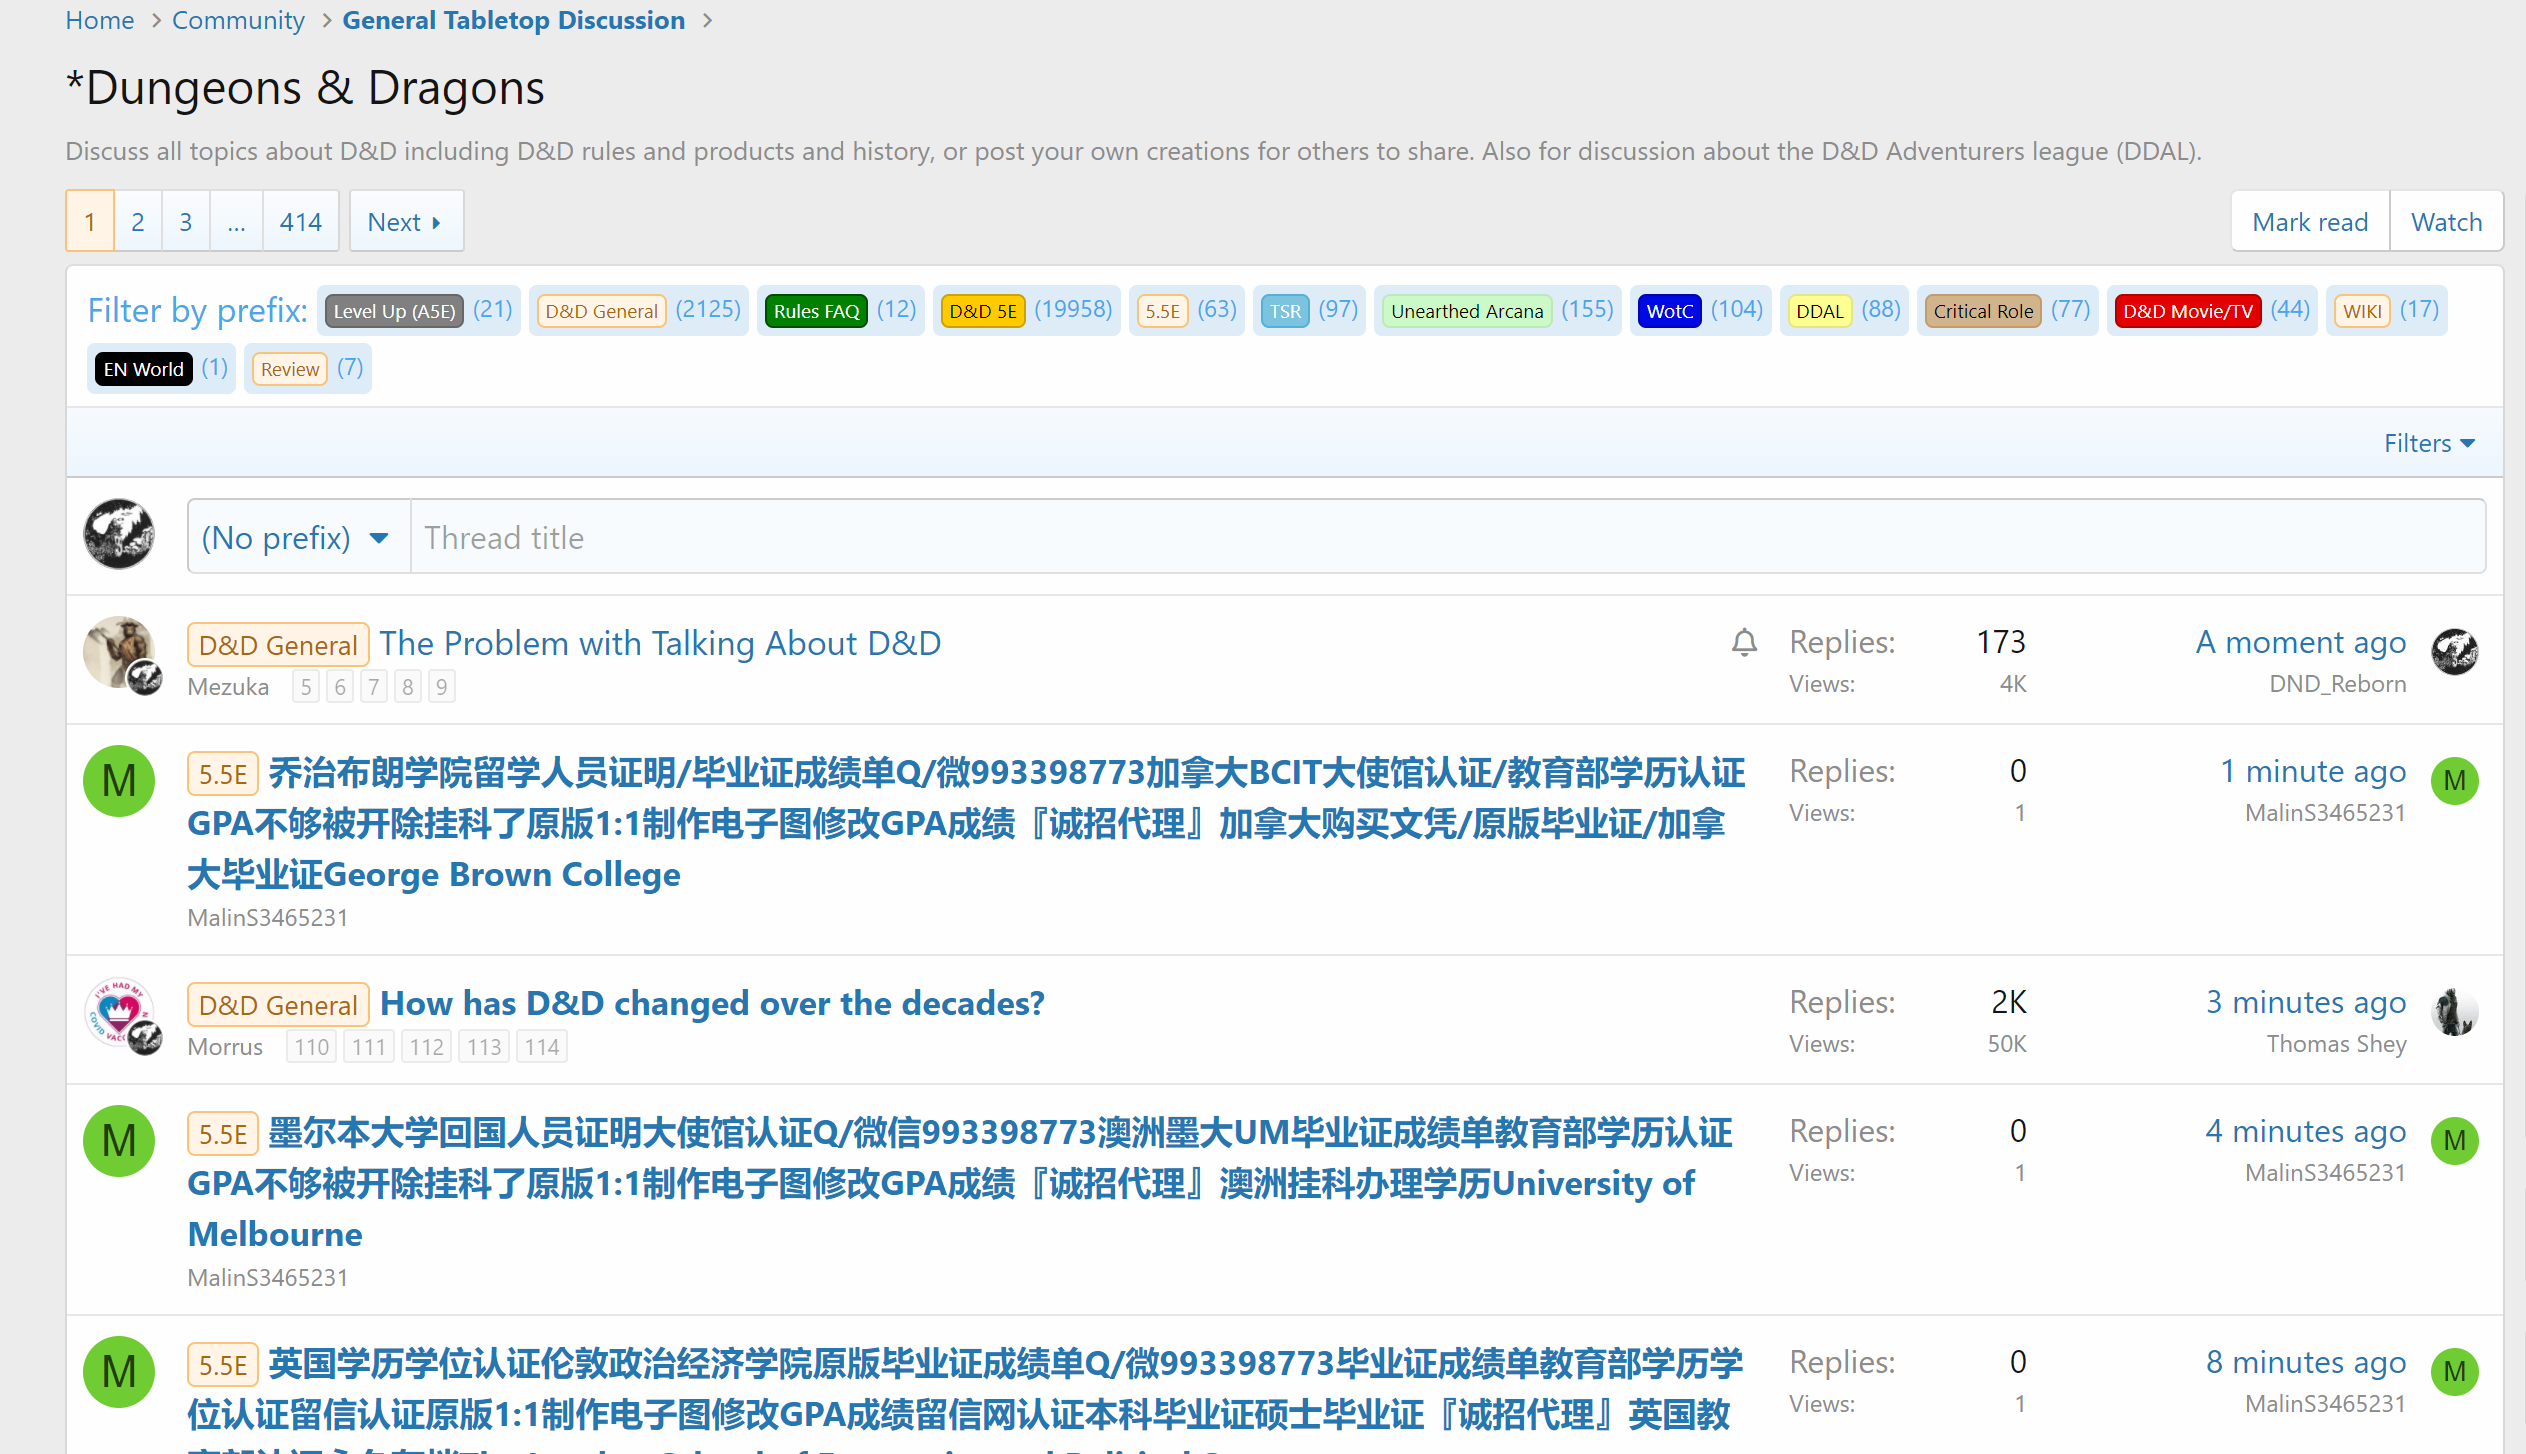2526x1454 pixels.
Task: Open thread The Problem with Talking About D&D
Action: point(660,643)
